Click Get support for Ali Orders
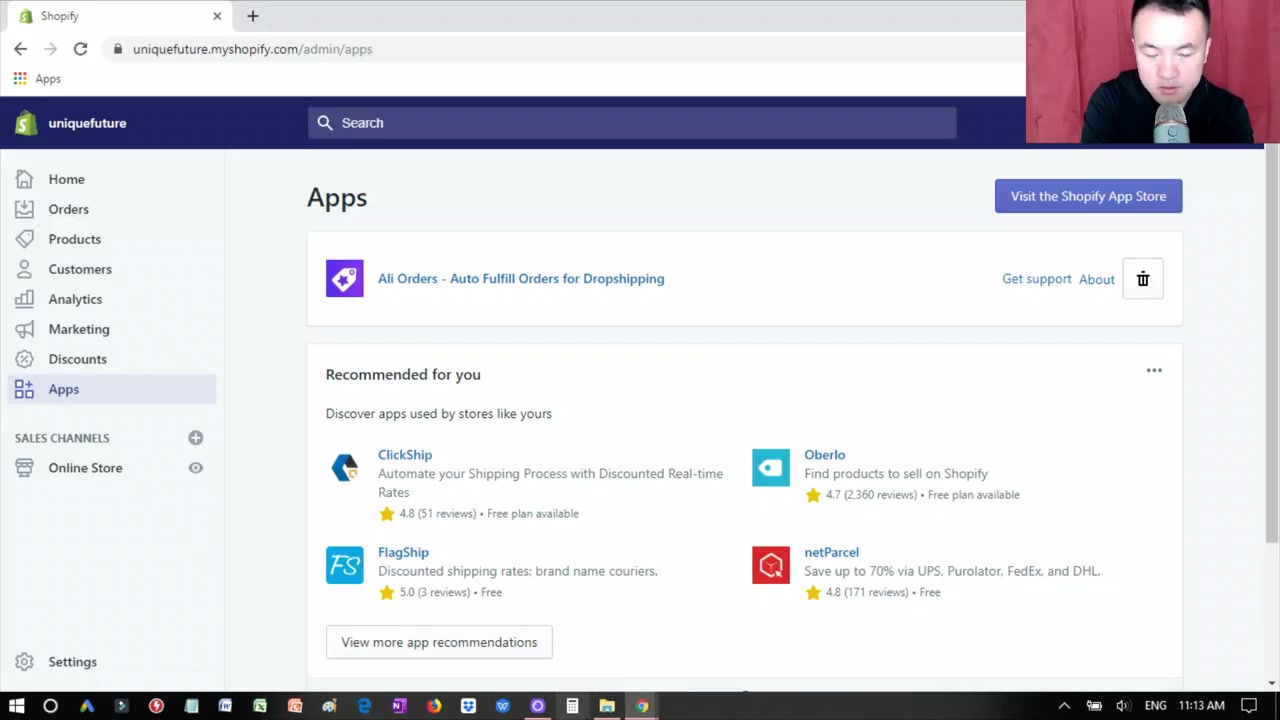This screenshot has width=1280, height=720. (x=1036, y=279)
